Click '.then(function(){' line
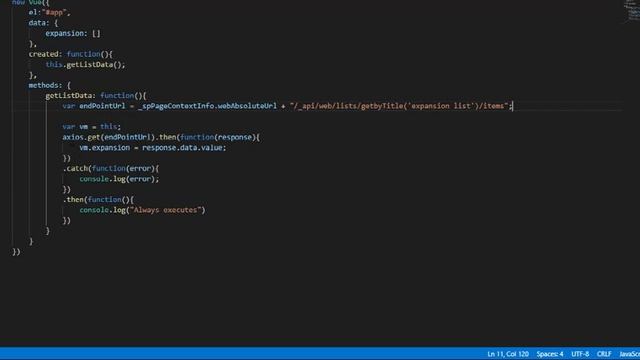The width and height of the screenshot is (640, 360). tap(98, 200)
